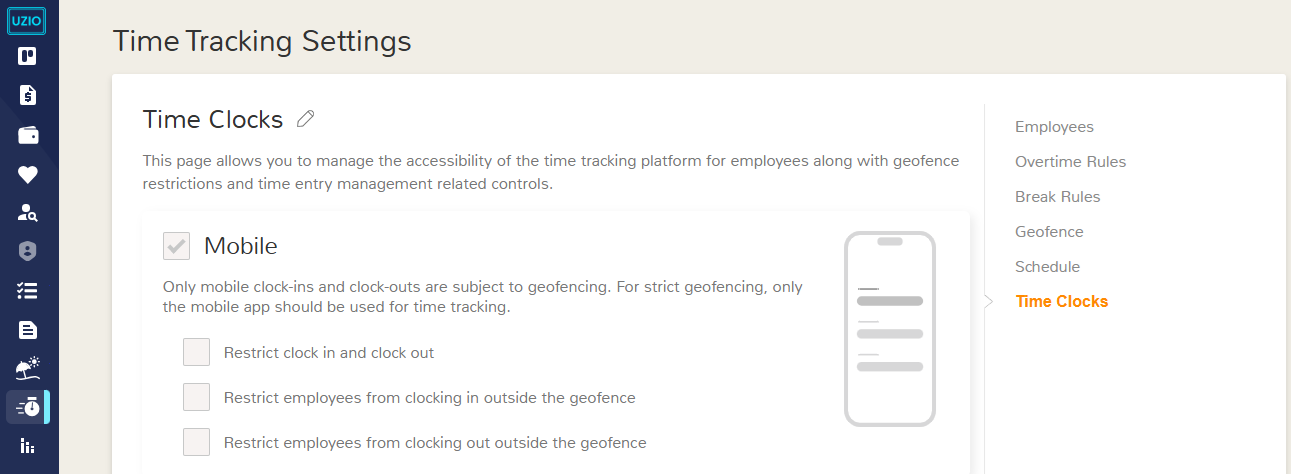Go to the Employees settings section
The image size is (1291, 474).
point(1054,127)
